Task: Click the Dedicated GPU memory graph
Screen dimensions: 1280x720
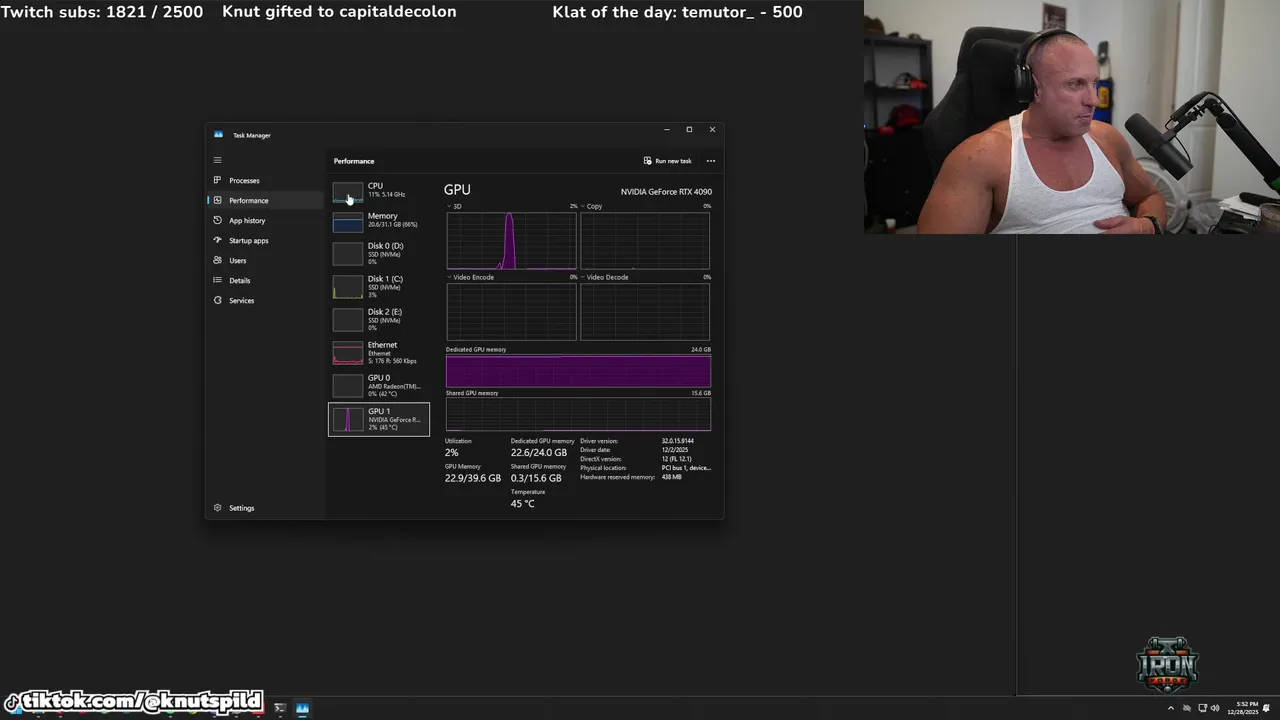Action: [578, 371]
